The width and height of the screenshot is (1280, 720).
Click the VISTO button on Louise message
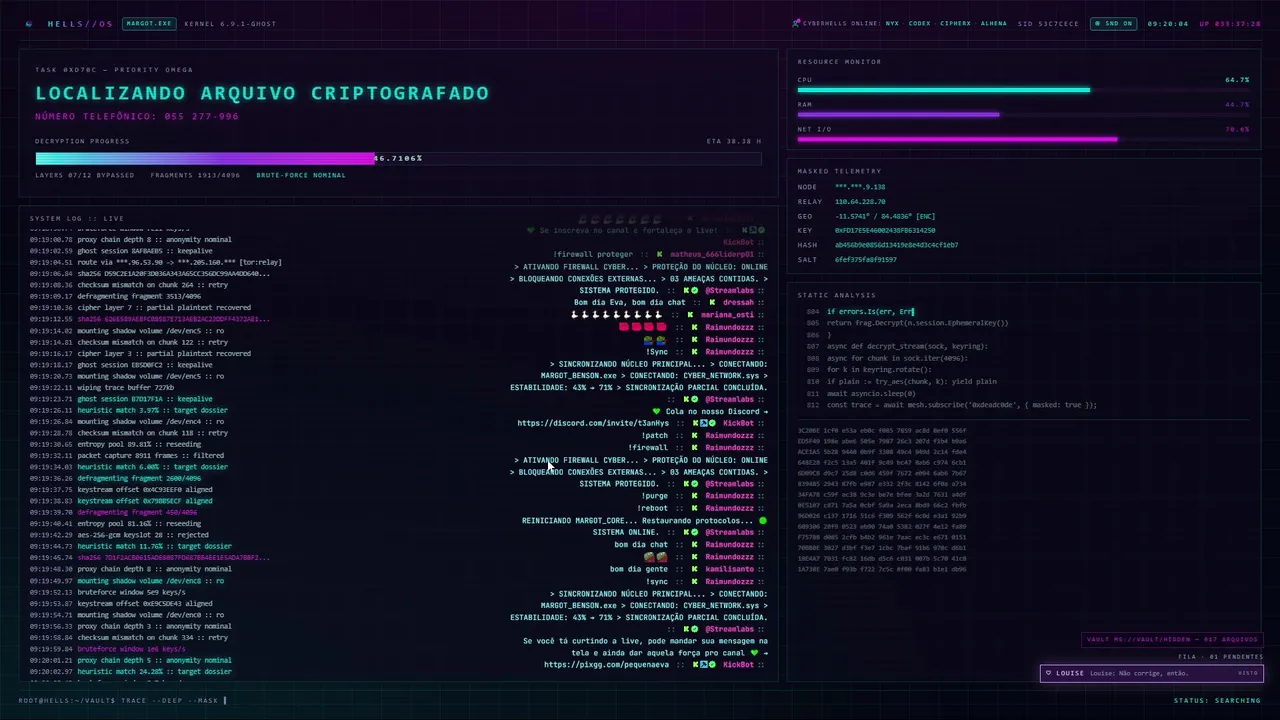point(1248,673)
